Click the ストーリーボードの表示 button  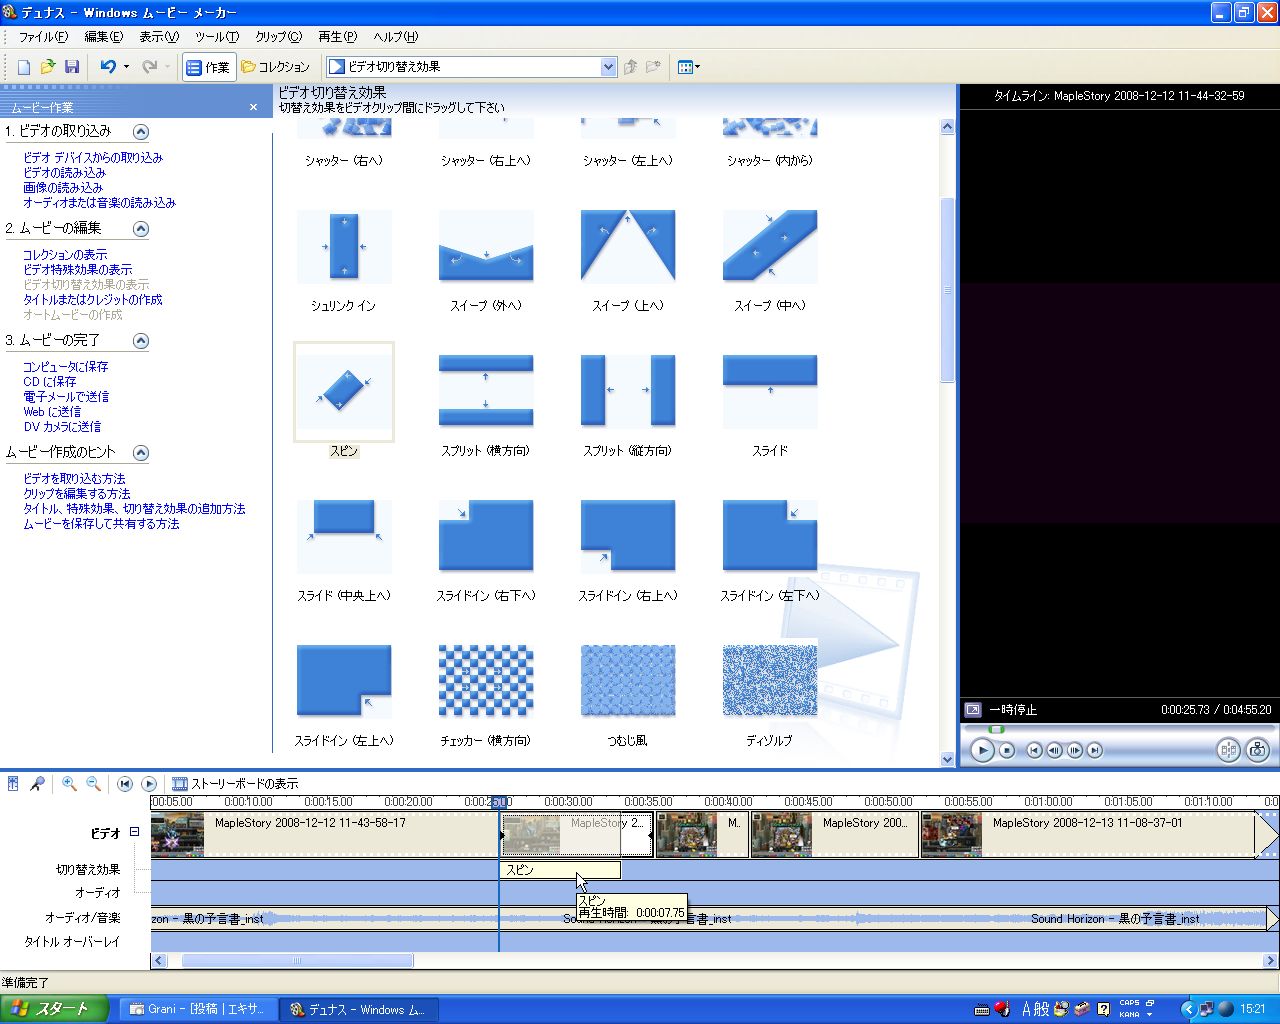click(235, 784)
